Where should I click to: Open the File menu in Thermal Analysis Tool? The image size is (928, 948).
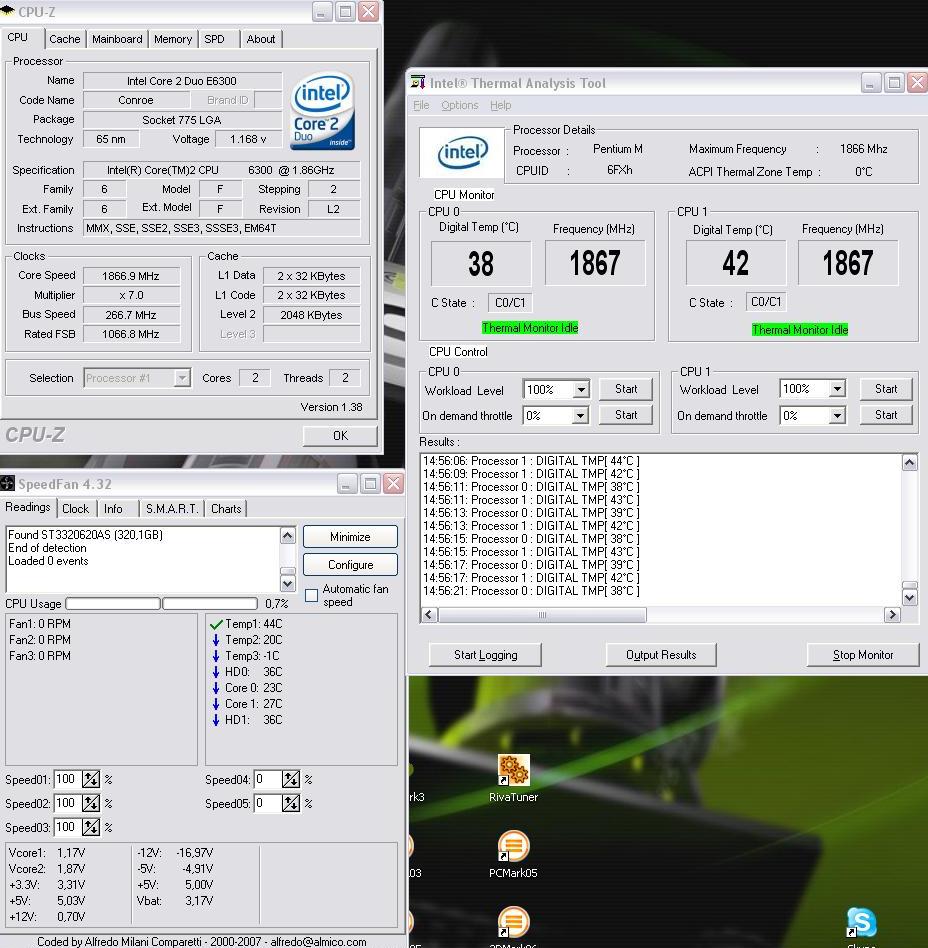pyautogui.click(x=421, y=105)
